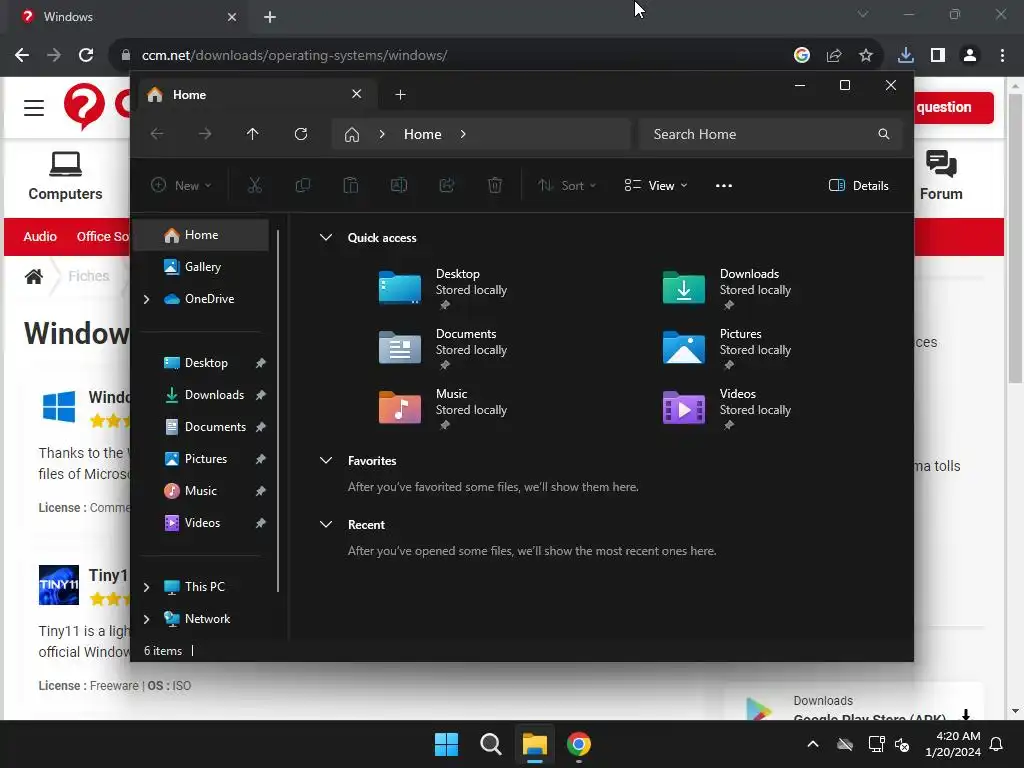The height and width of the screenshot is (768, 1024).
Task: Click the Paste clipboard icon in File Explorer
Action: click(351, 185)
